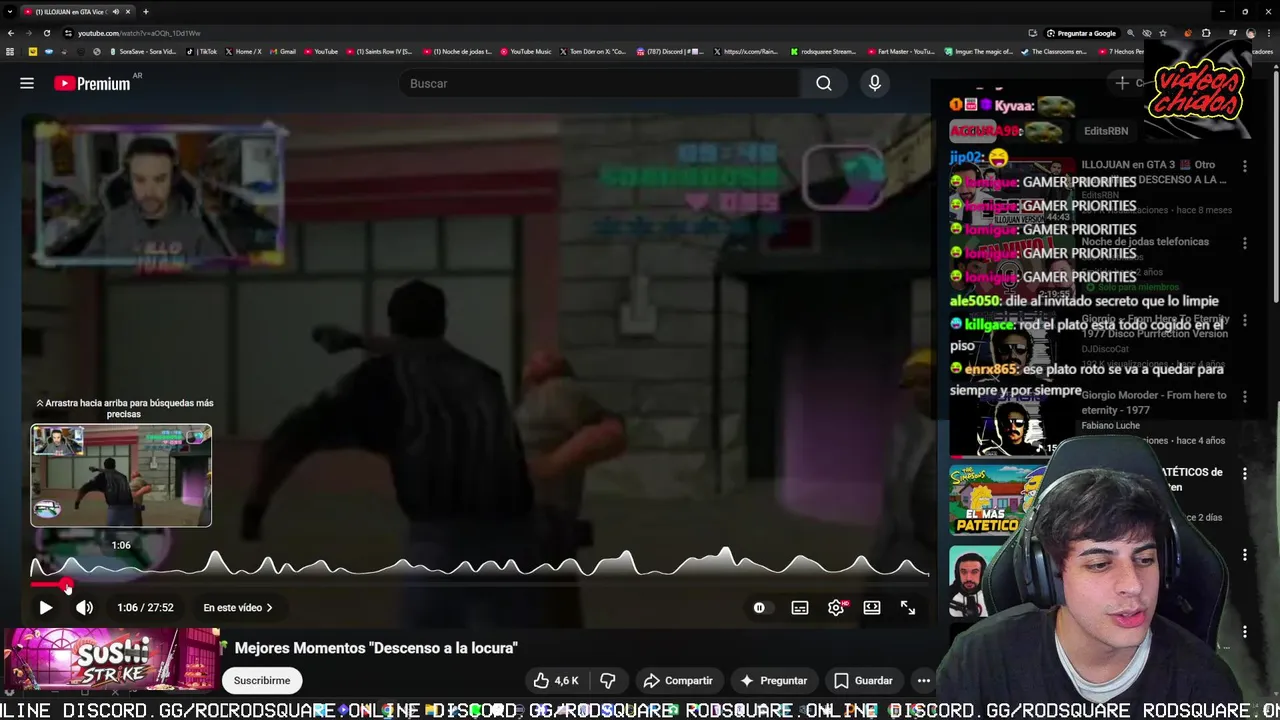Open options menu for 'ILLOJUAN en GTA 3' video
This screenshot has height=720, width=1280.
point(1245,166)
